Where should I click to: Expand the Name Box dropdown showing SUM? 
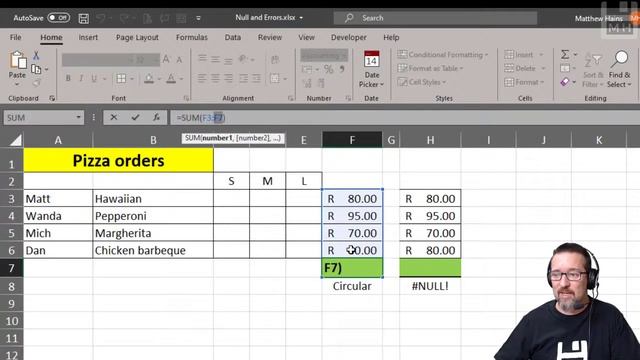click(78, 118)
